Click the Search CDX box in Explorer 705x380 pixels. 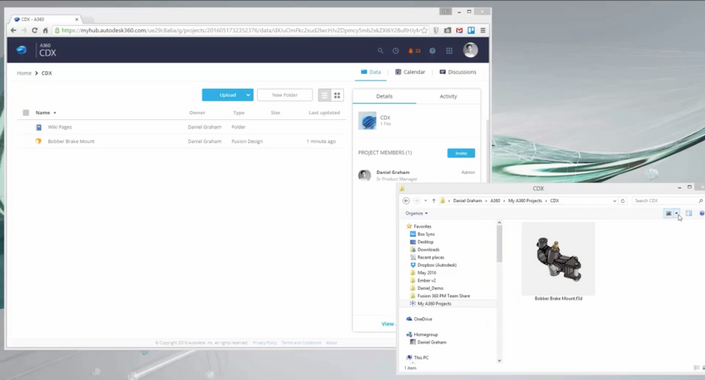click(x=667, y=201)
